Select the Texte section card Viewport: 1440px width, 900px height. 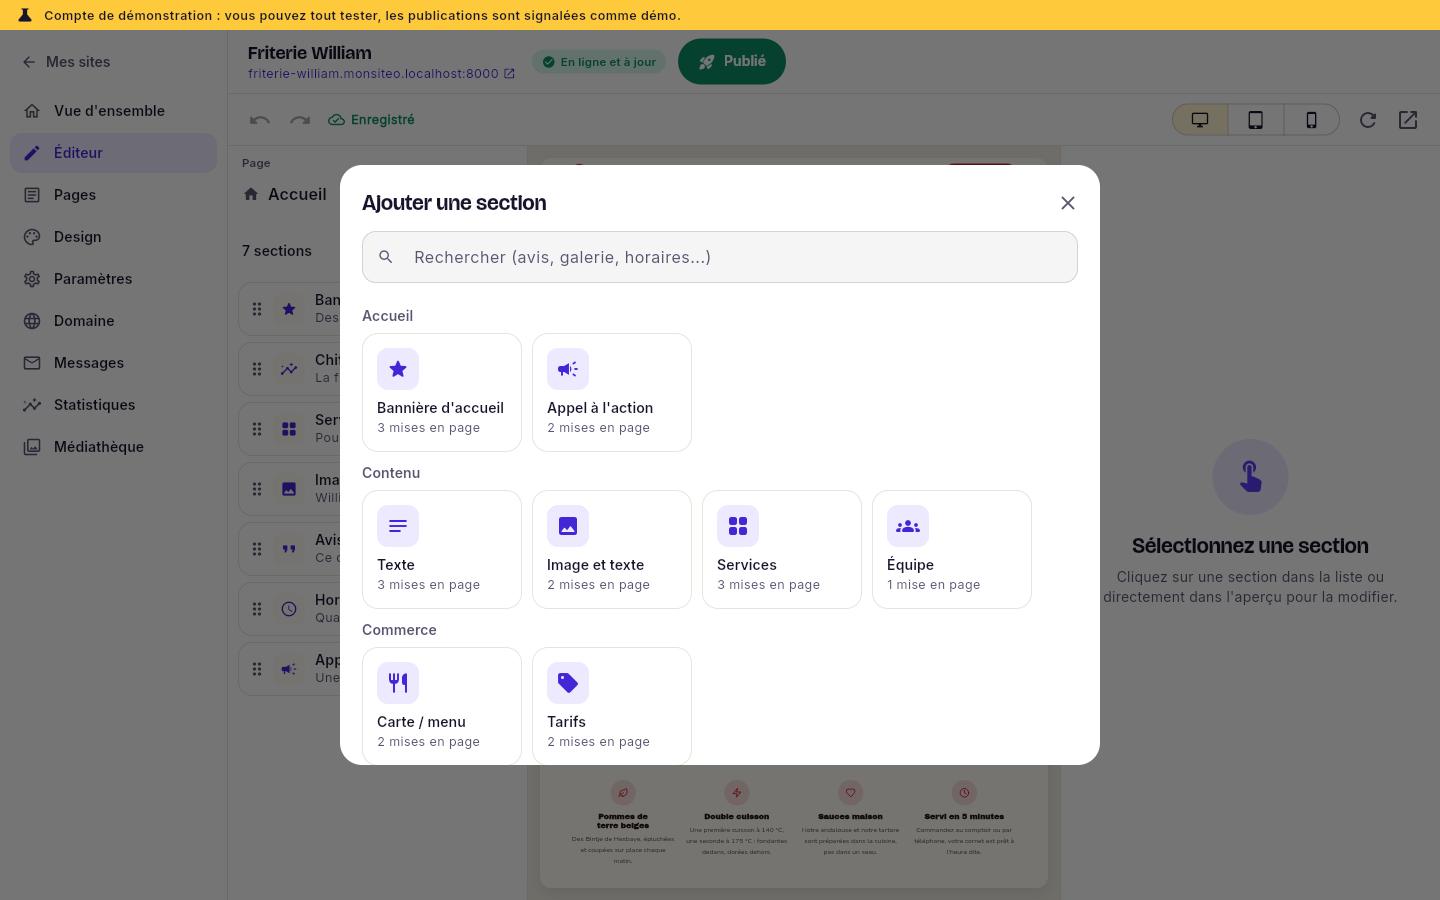click(x=442, y=549)
